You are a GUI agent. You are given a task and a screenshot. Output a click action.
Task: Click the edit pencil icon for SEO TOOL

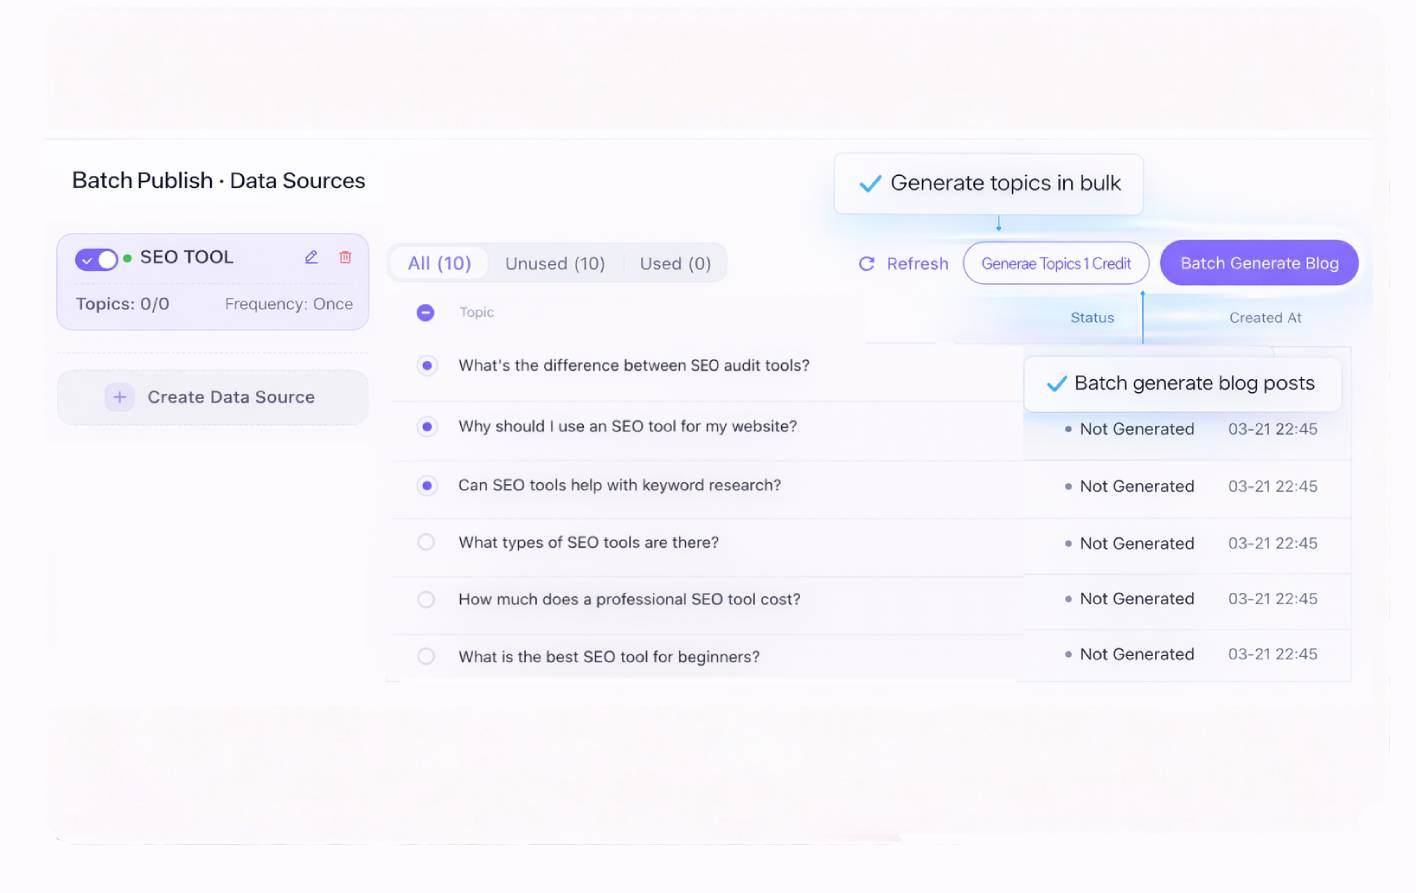[311, 257]
